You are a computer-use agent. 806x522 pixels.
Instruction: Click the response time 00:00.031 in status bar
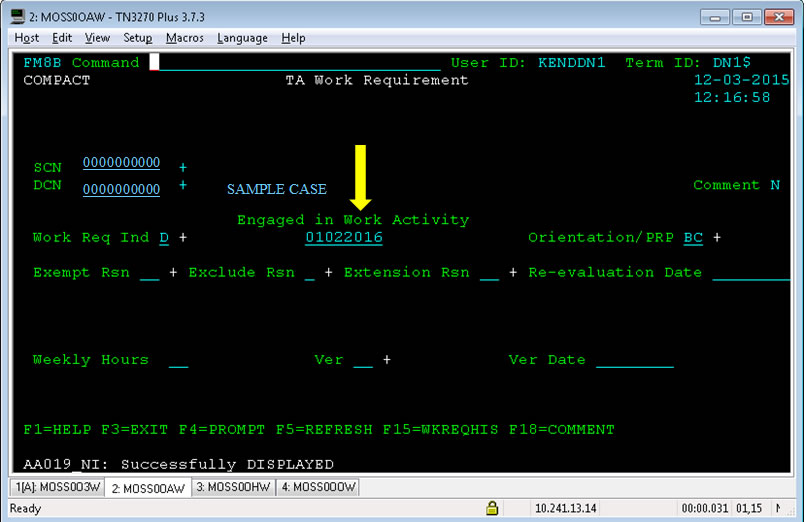pos(704,509)
